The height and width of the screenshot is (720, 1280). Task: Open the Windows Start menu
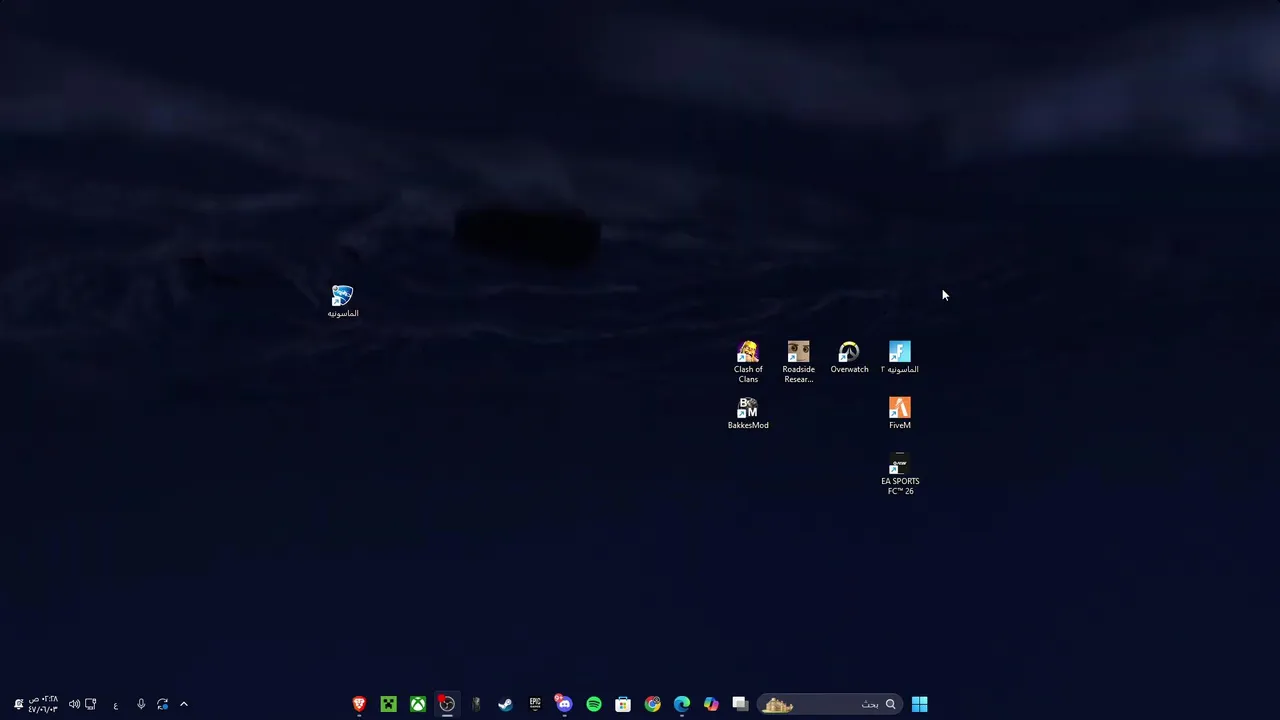point(919,704)
